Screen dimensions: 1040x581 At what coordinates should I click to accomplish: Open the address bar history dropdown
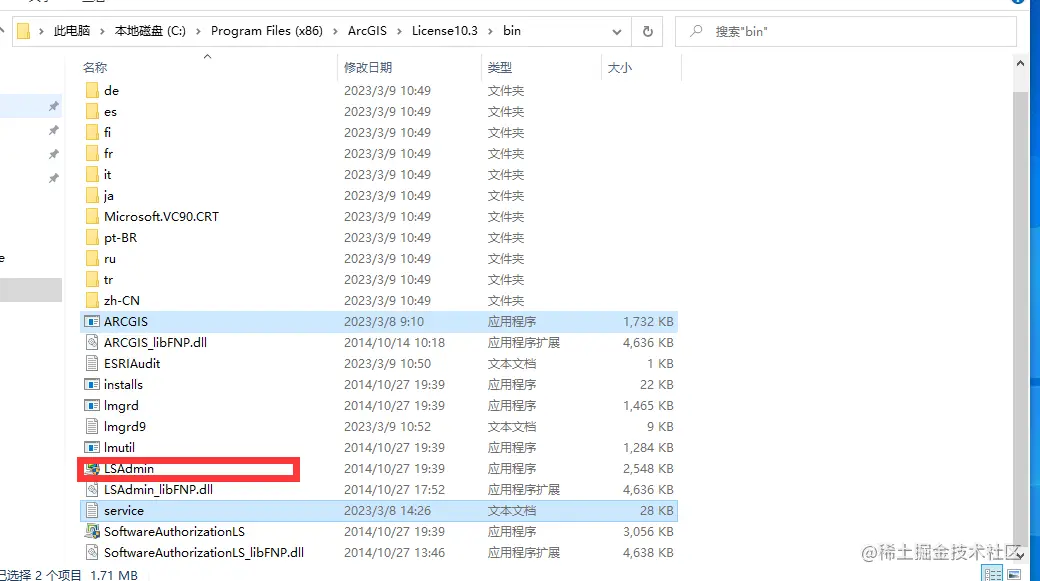(617, 31)
